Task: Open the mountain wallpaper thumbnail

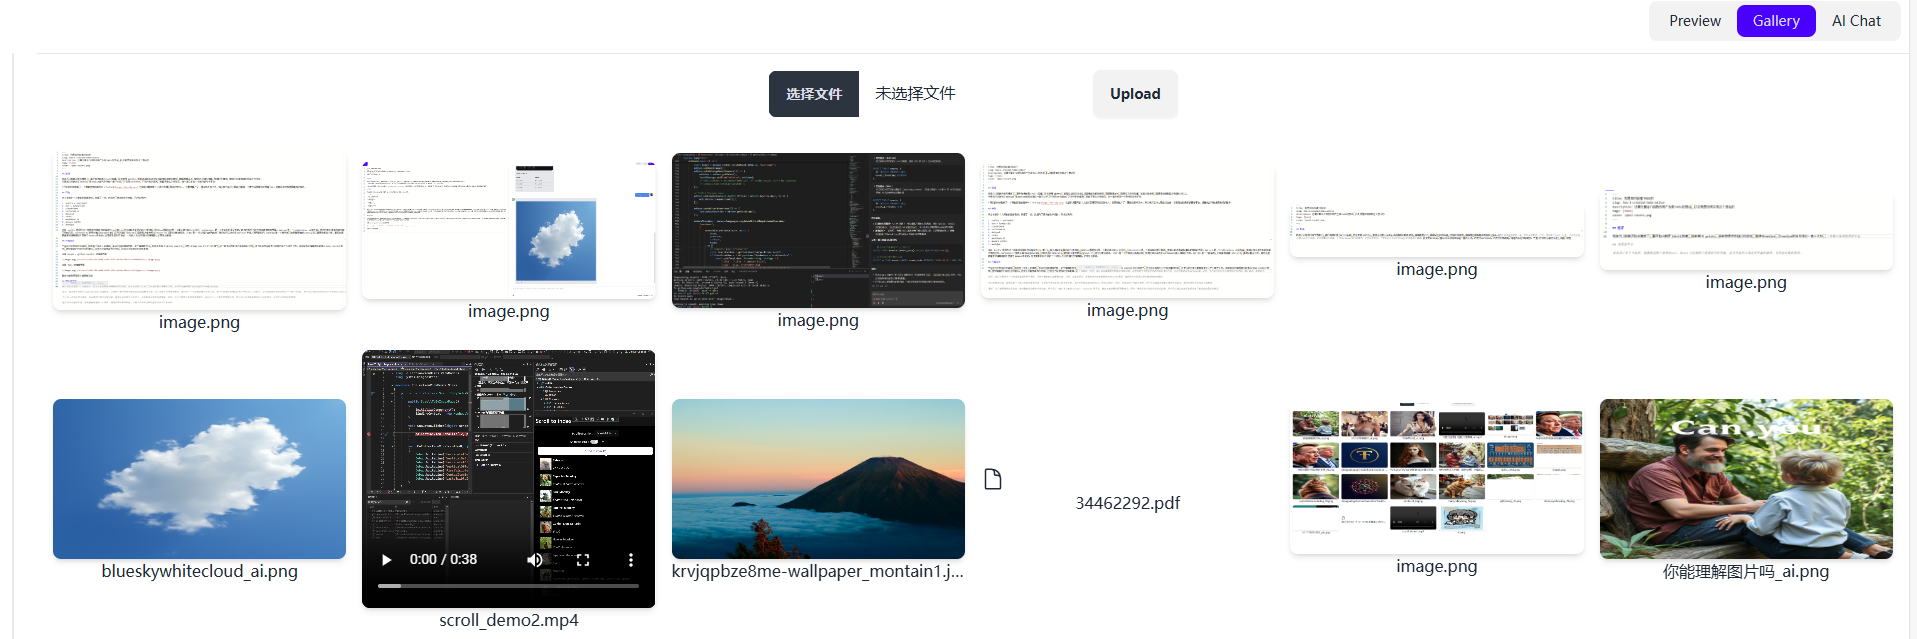Action: point(818,479)
